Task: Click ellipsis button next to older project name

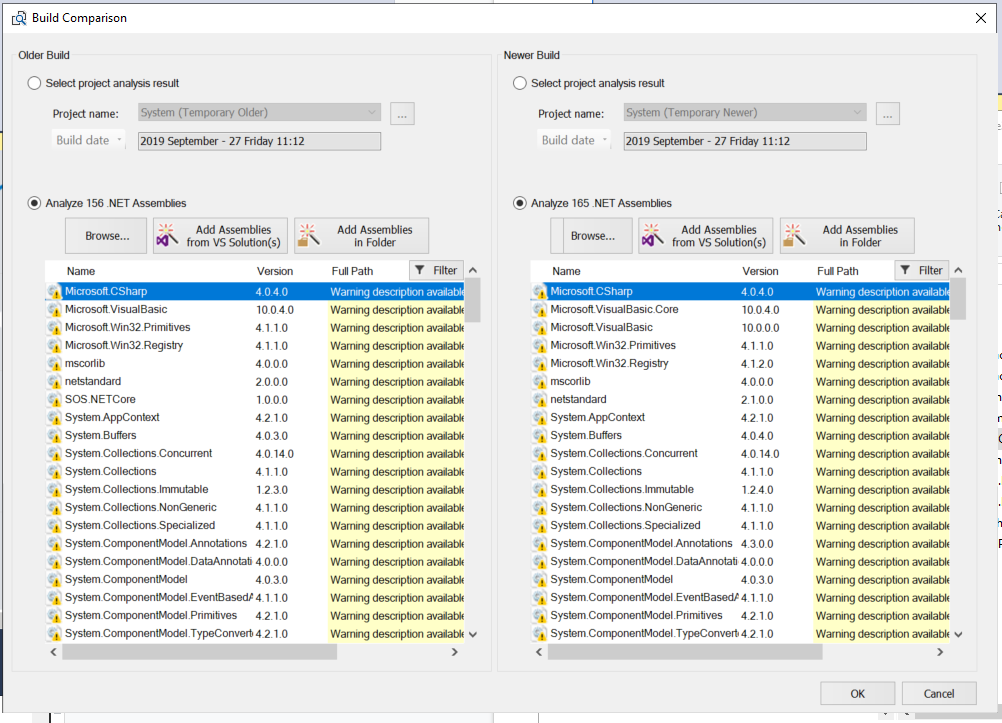Action: (402, 114)
